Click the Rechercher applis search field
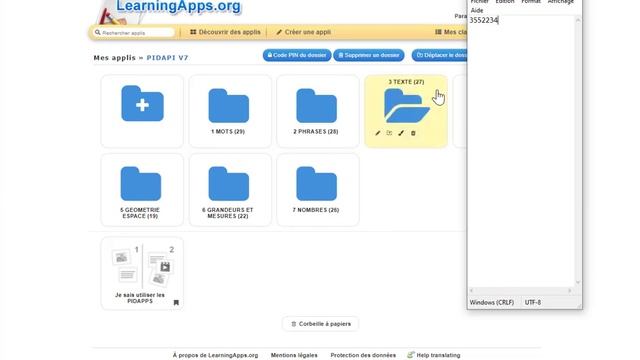 click(135, 32)
